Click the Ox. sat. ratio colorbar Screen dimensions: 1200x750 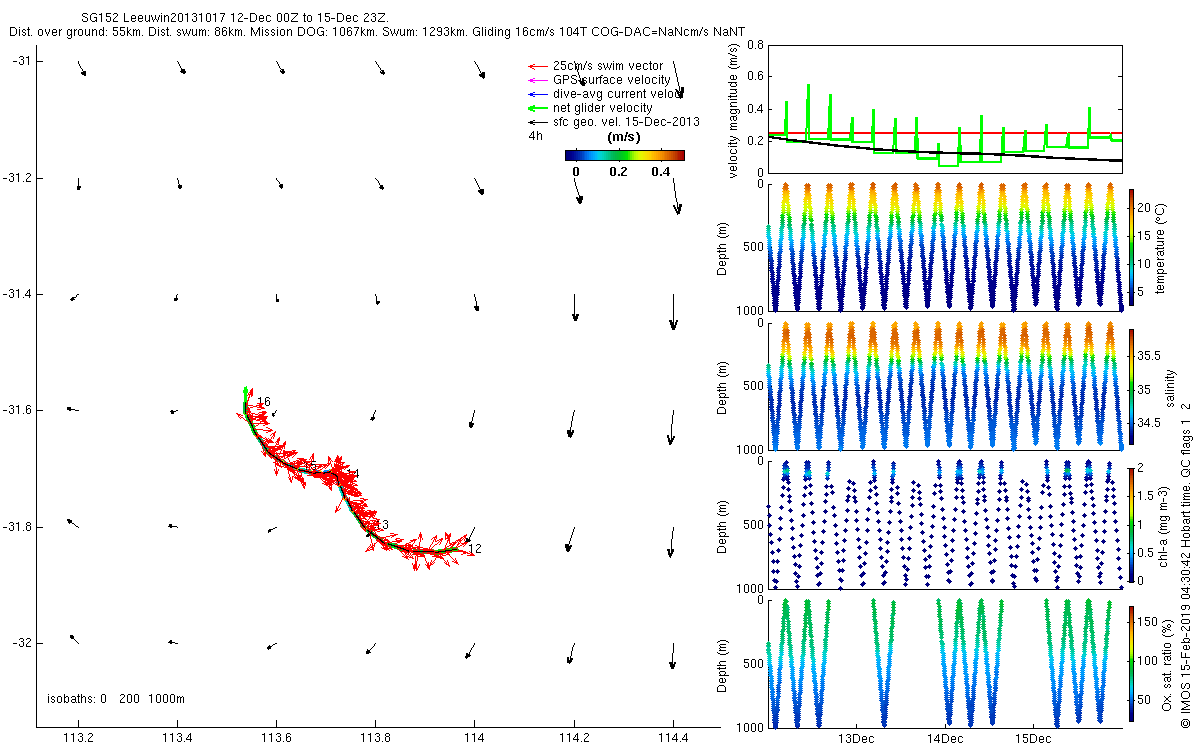pos(1132,663)
